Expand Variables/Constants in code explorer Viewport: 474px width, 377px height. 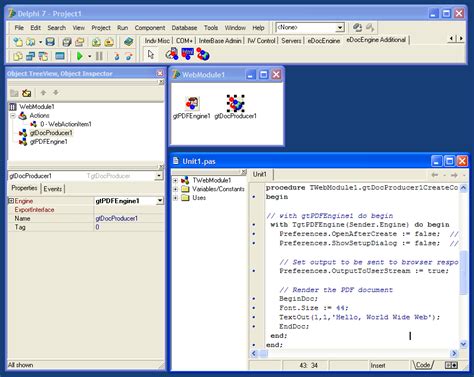click(x=175, y=189)
